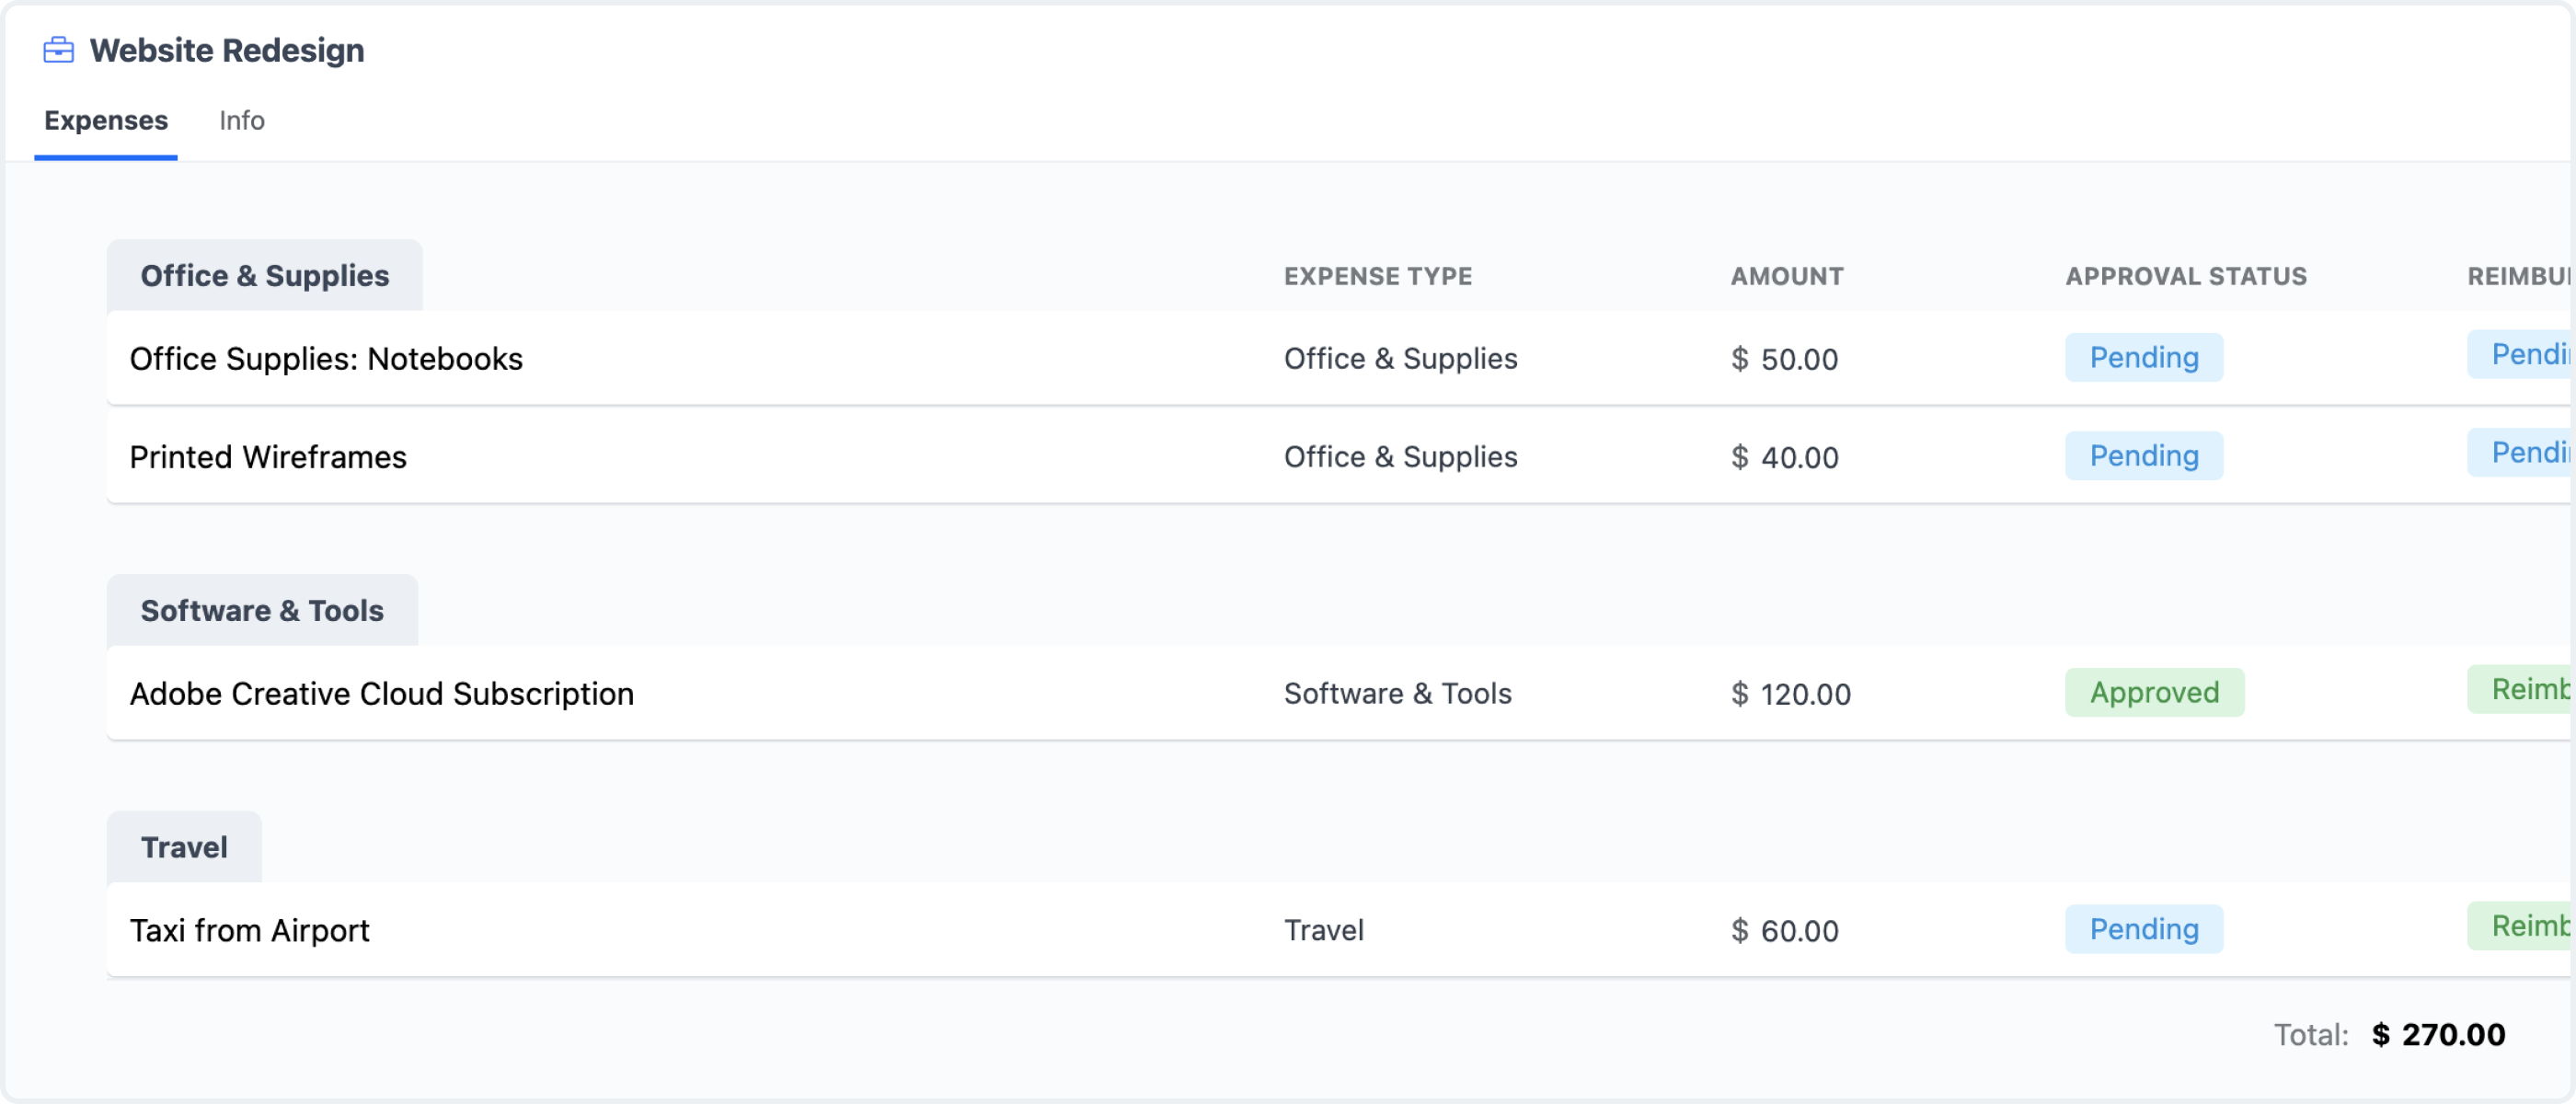
Task: Expand the Travel group header
Action: click(x=184, y=846)
